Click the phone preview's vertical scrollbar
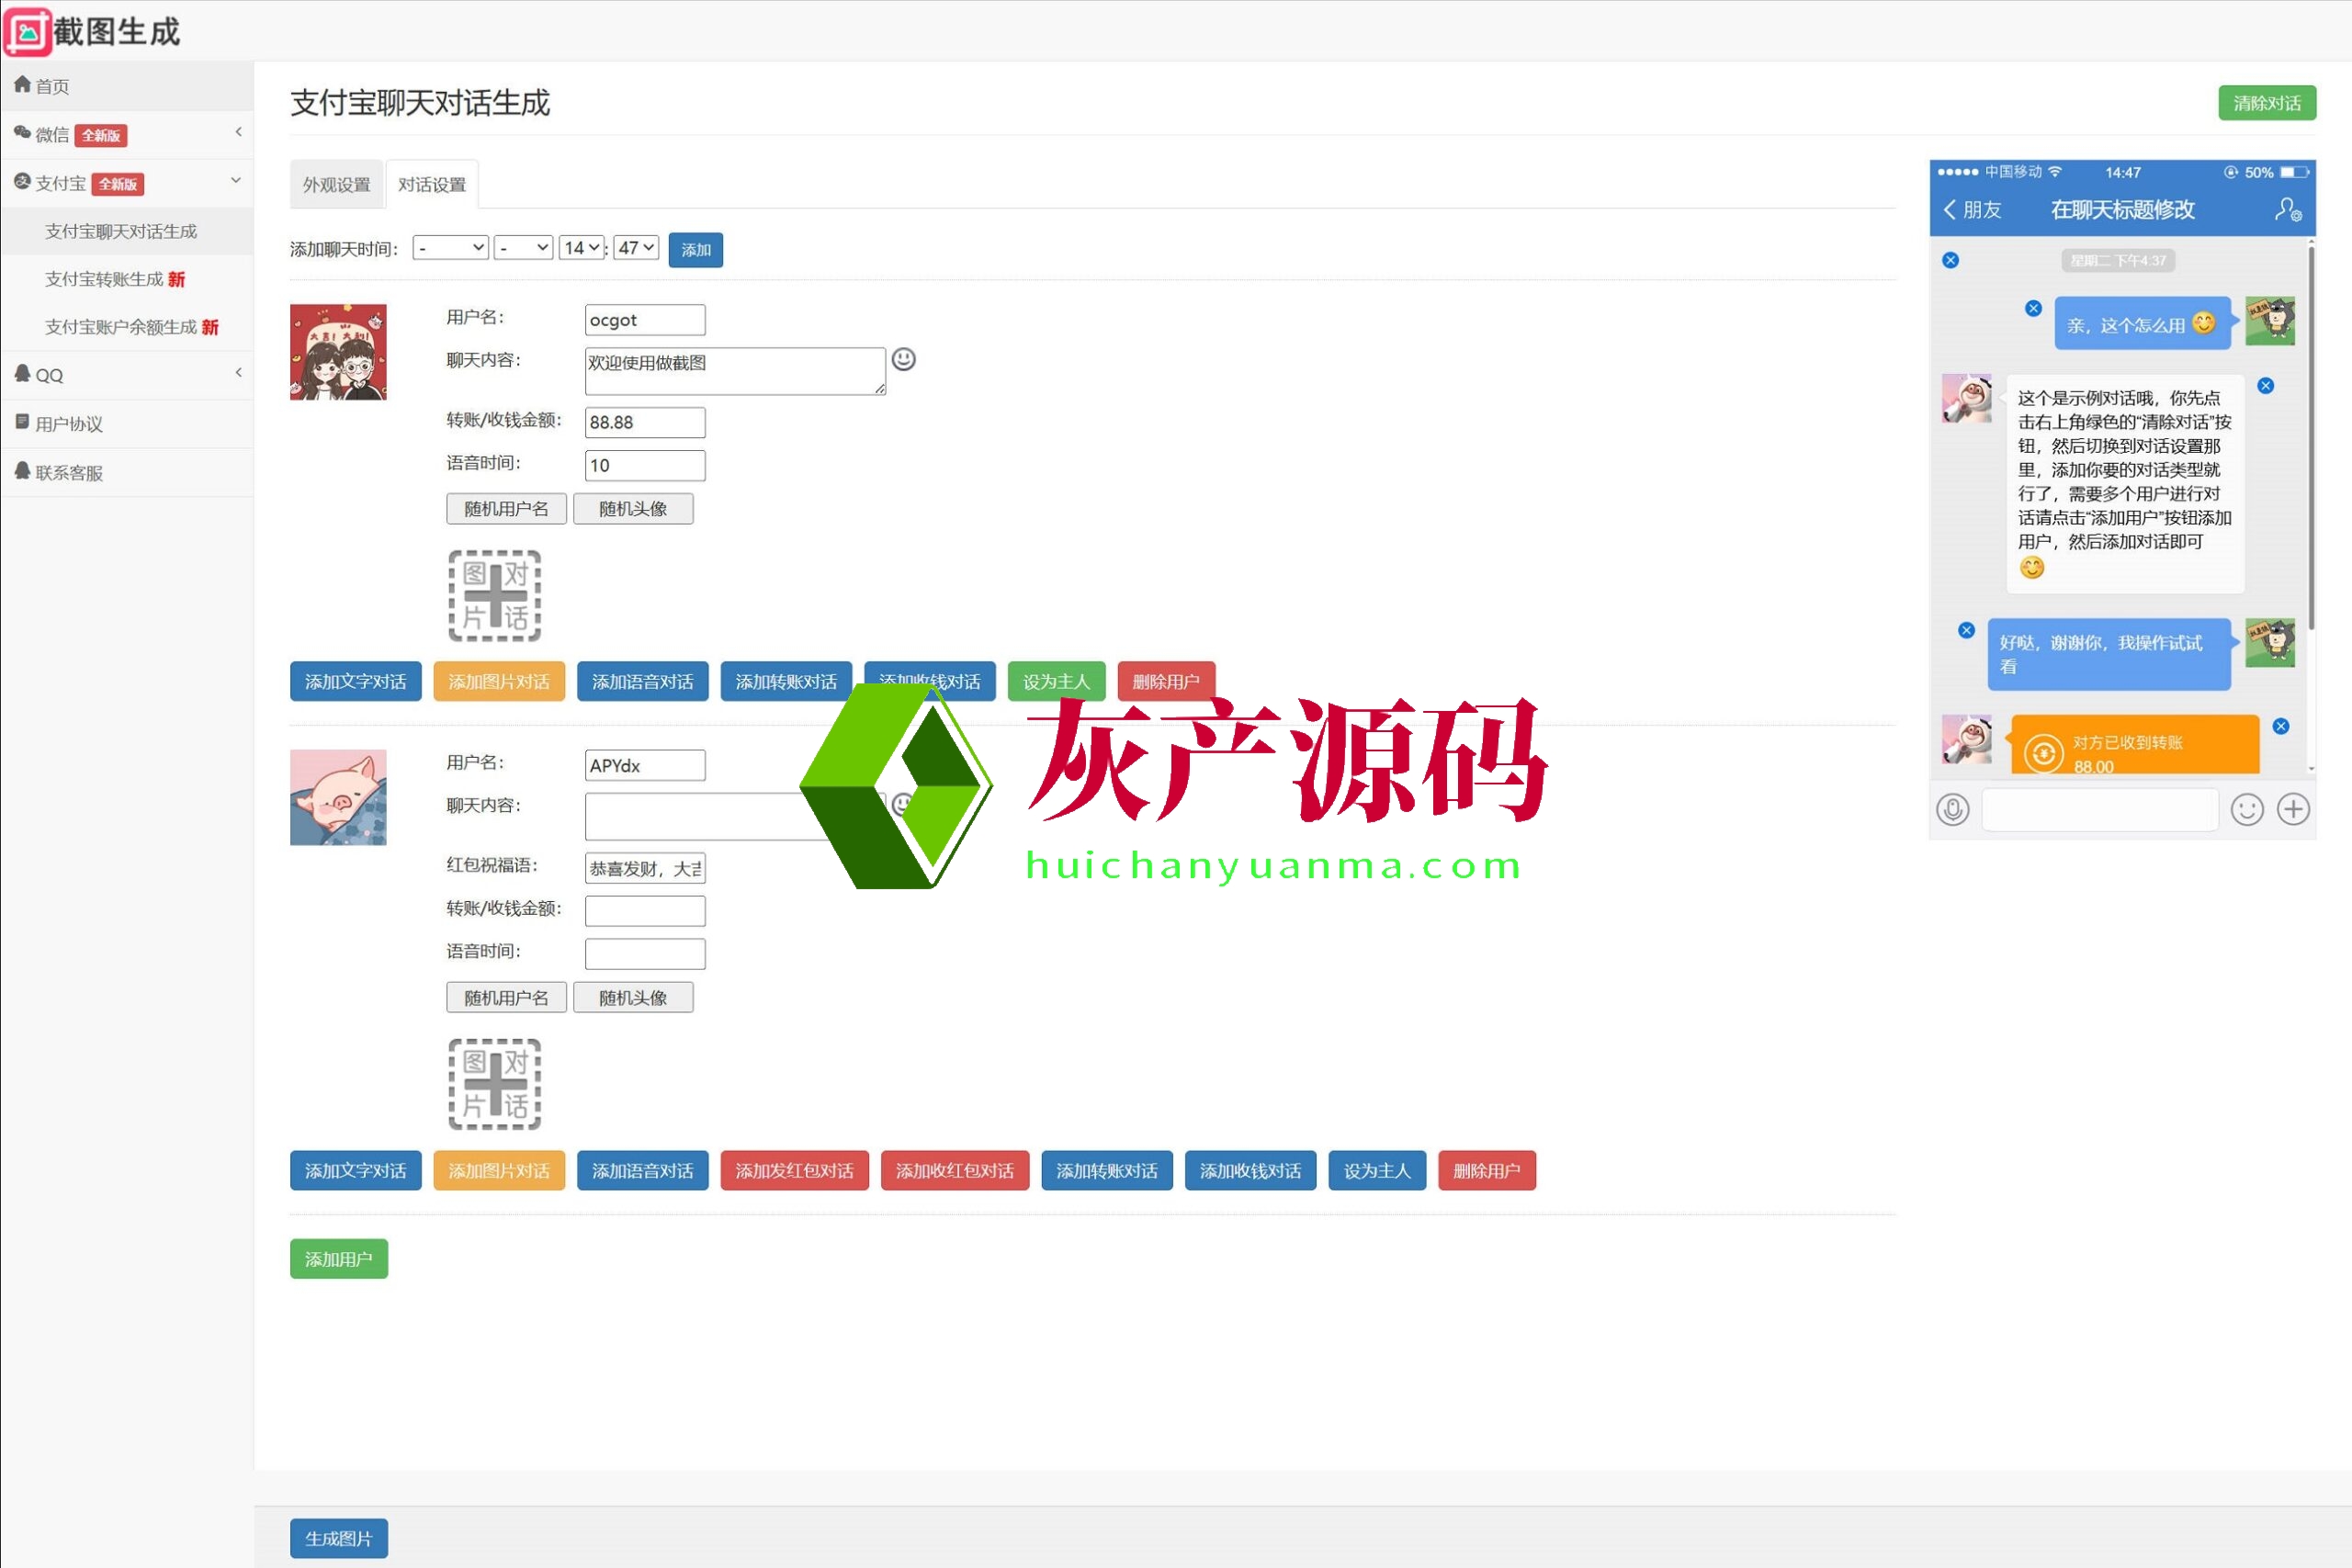Image resolution: width=2352 pixels, height=1568 pixels. click(2311, 440)
